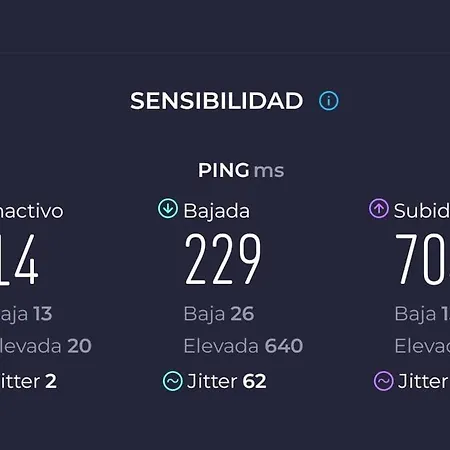Click the Subida upload arrow icon
Screen dimensions: 450x450
click(378, 209)
